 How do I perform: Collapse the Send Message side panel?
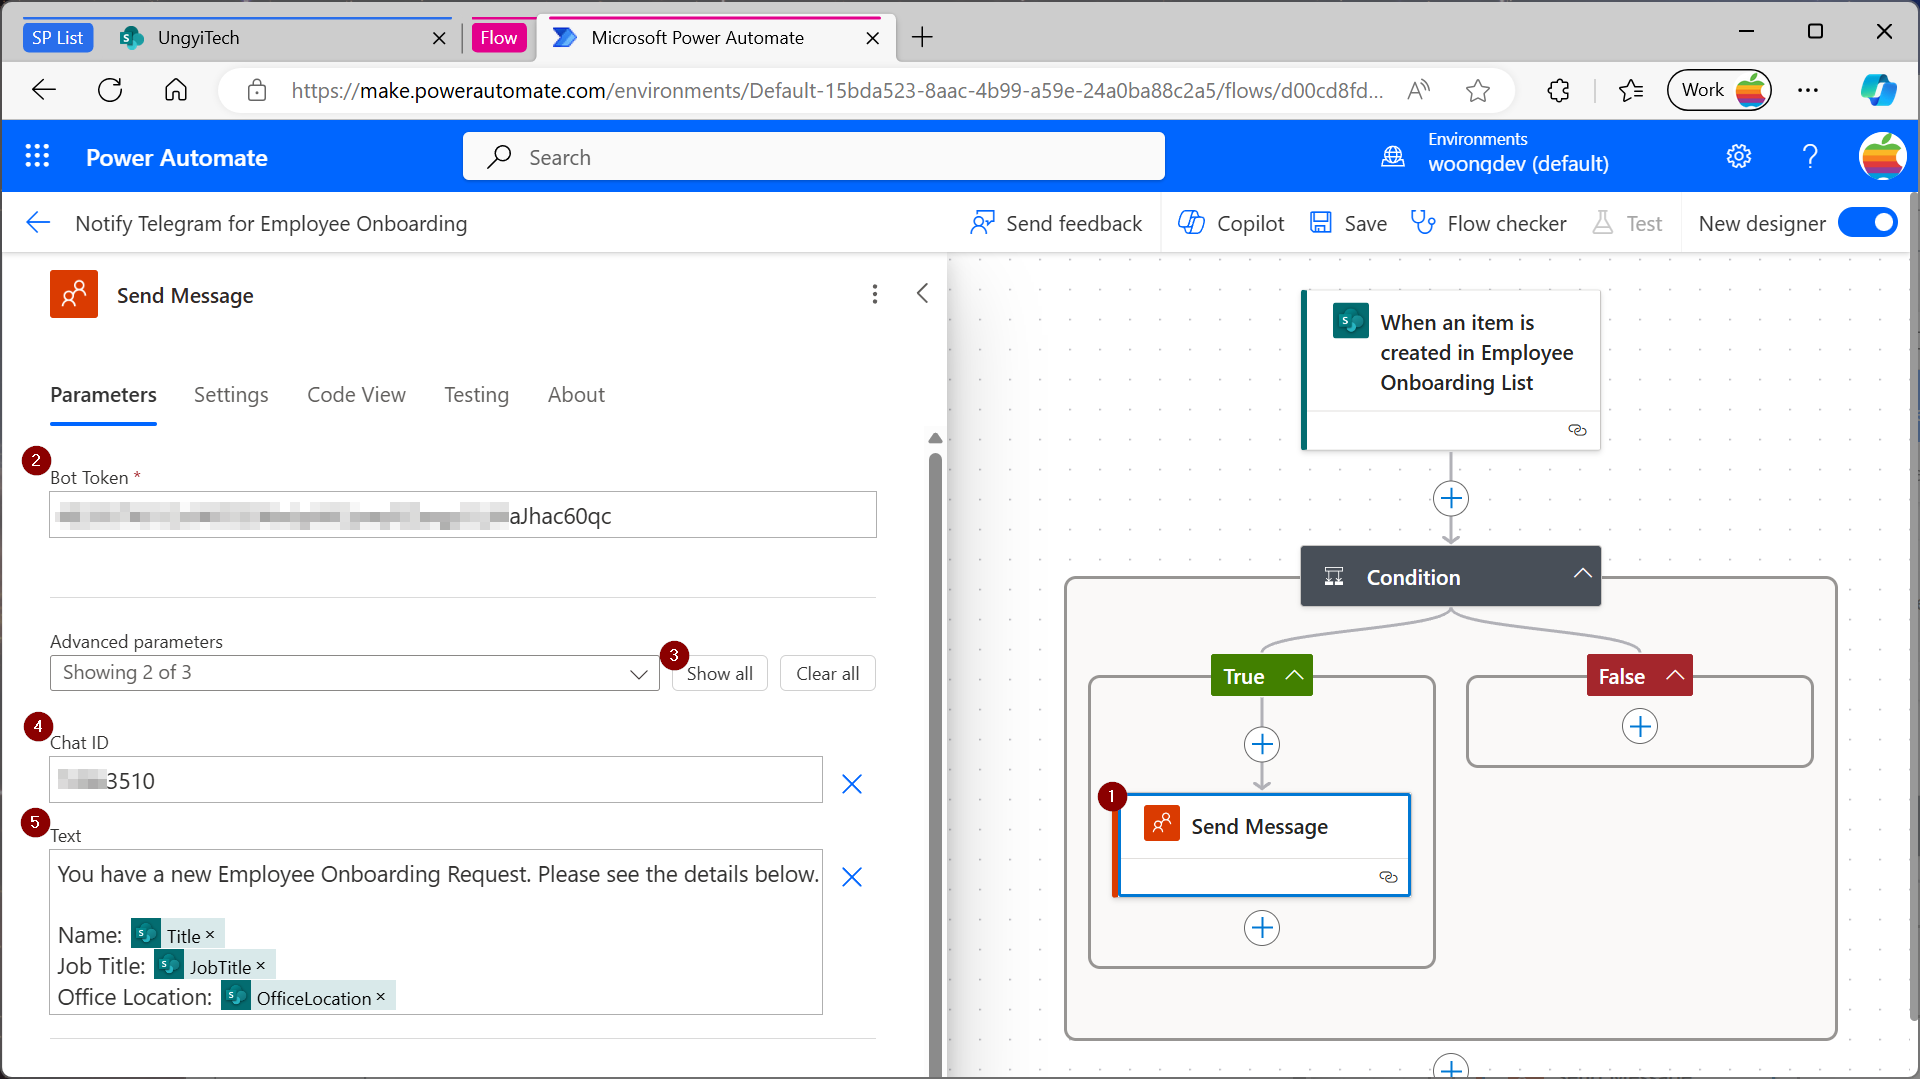coord(922,293)
